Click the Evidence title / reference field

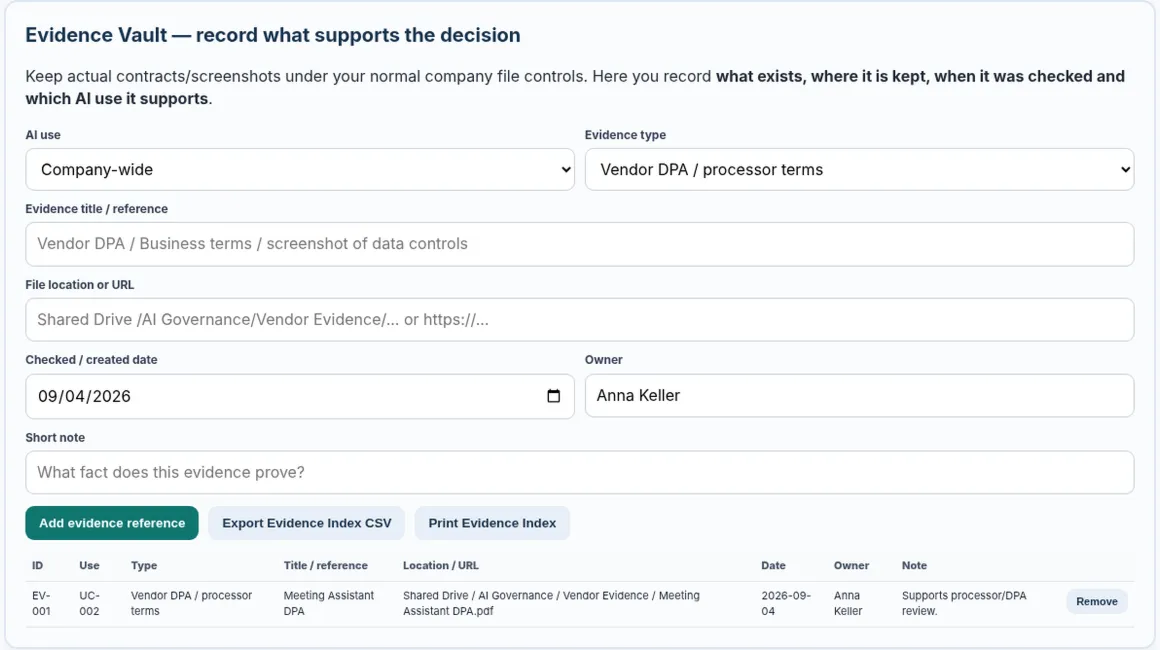point(579,244)
